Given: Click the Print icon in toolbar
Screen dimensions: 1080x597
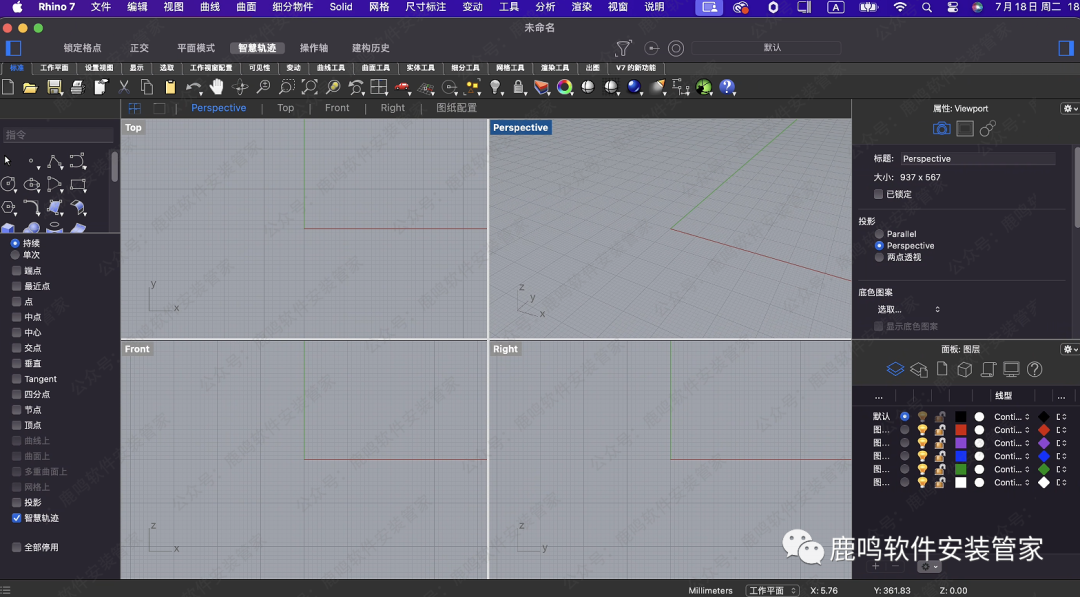Looking at the screenshot, I should [77, 88].
